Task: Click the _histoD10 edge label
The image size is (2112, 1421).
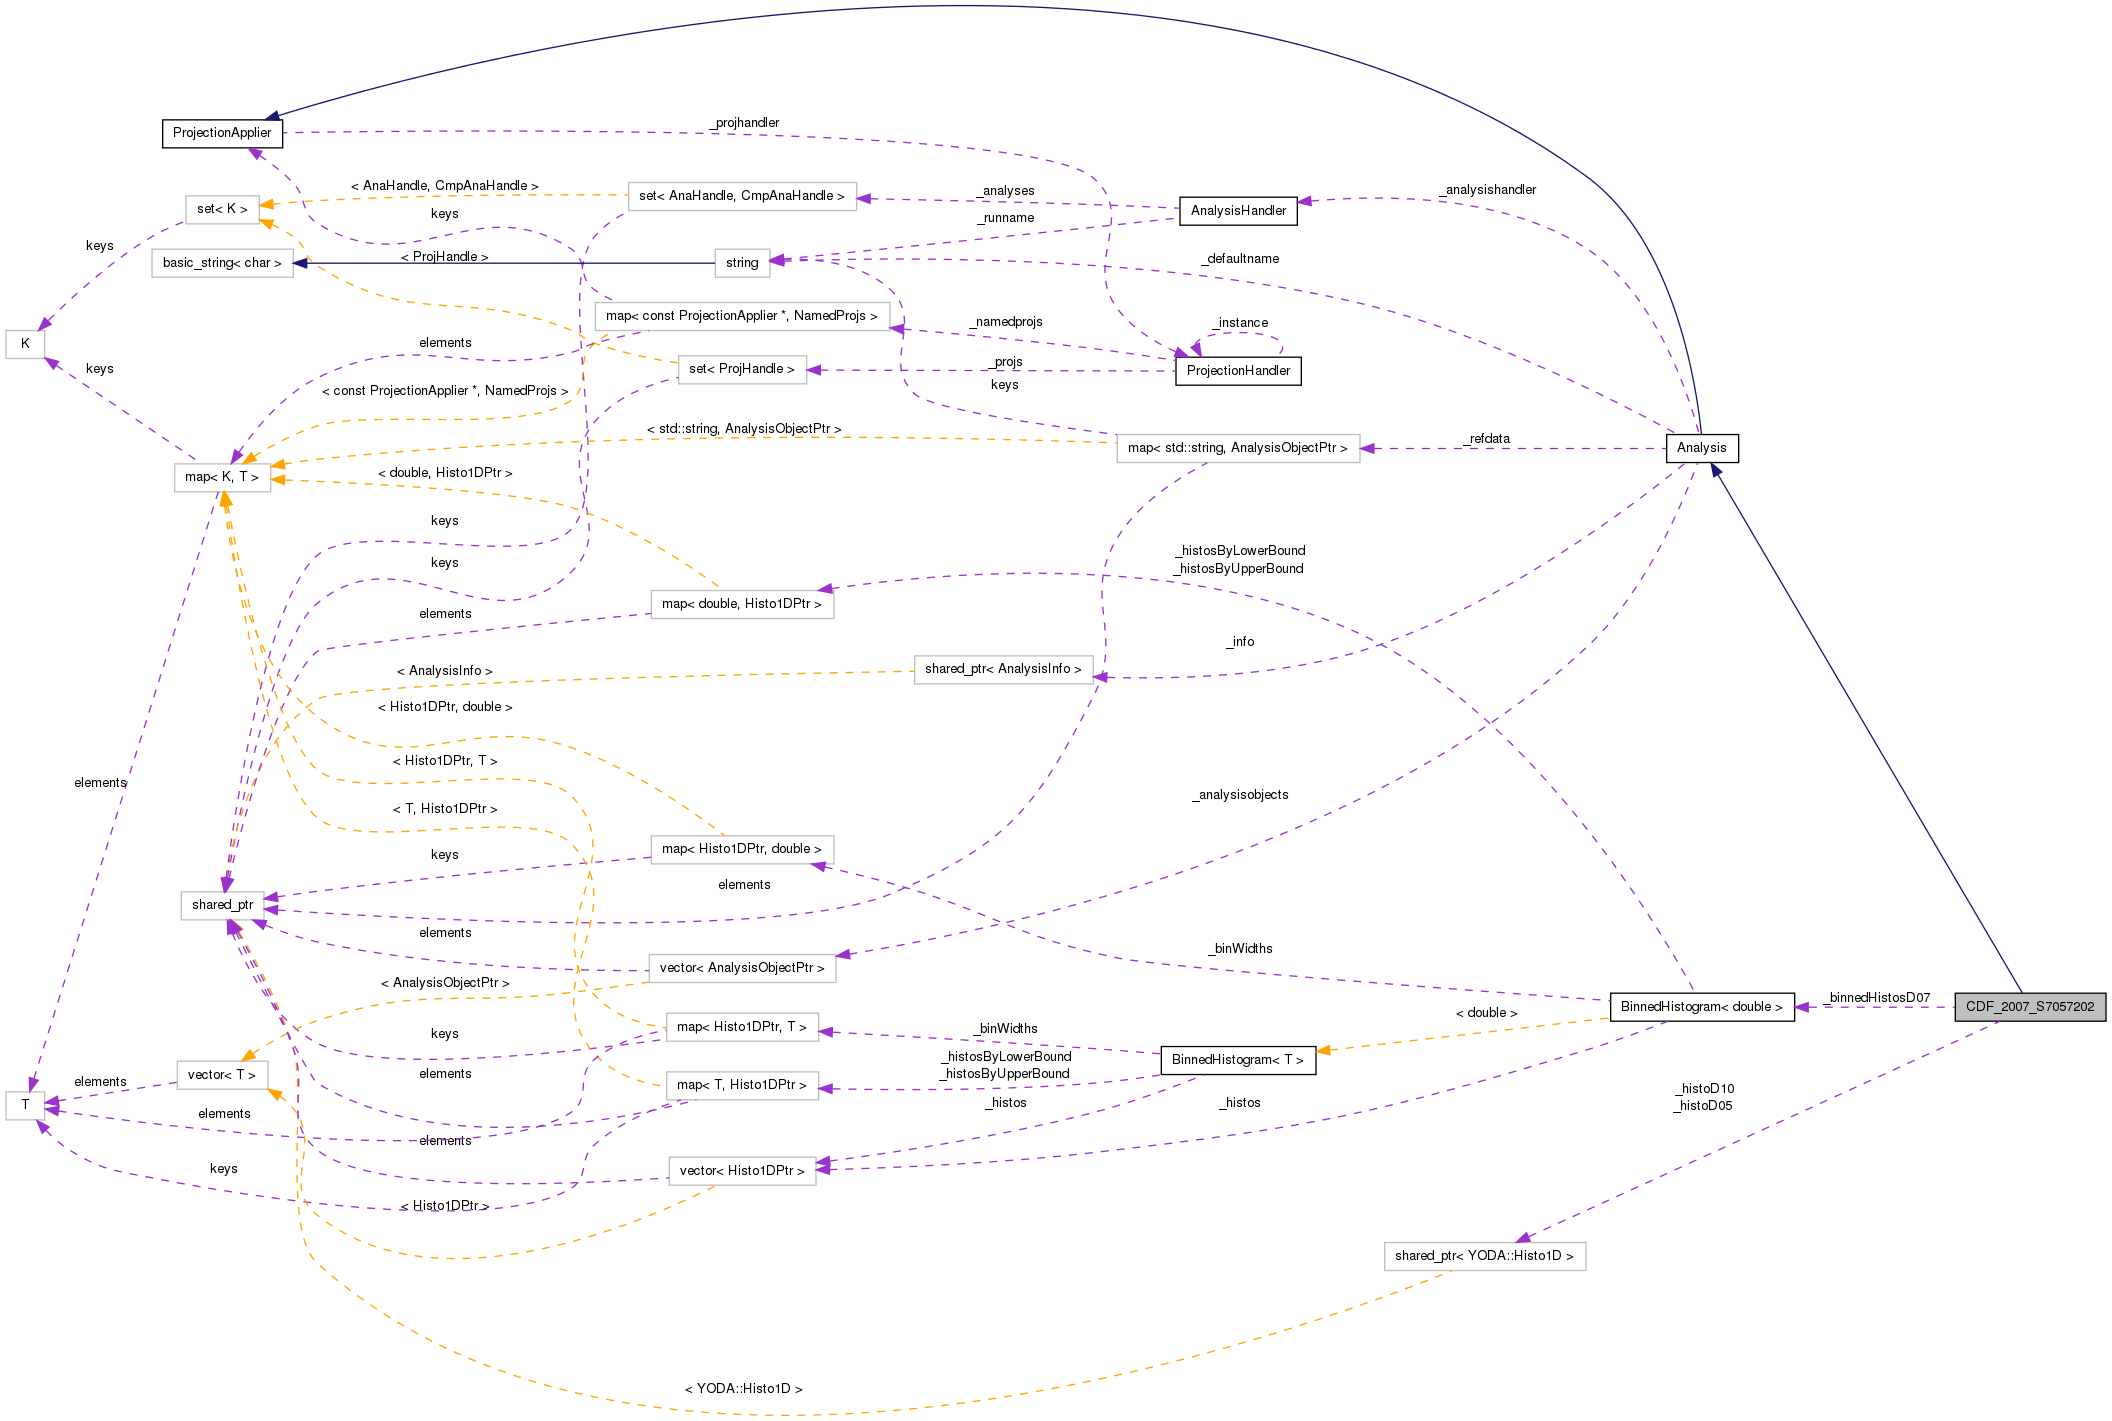Action: [1705, 1089]
